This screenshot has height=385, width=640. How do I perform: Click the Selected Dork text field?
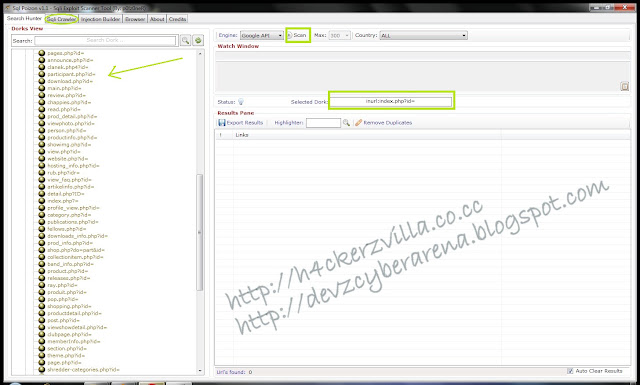click(391, 101)
